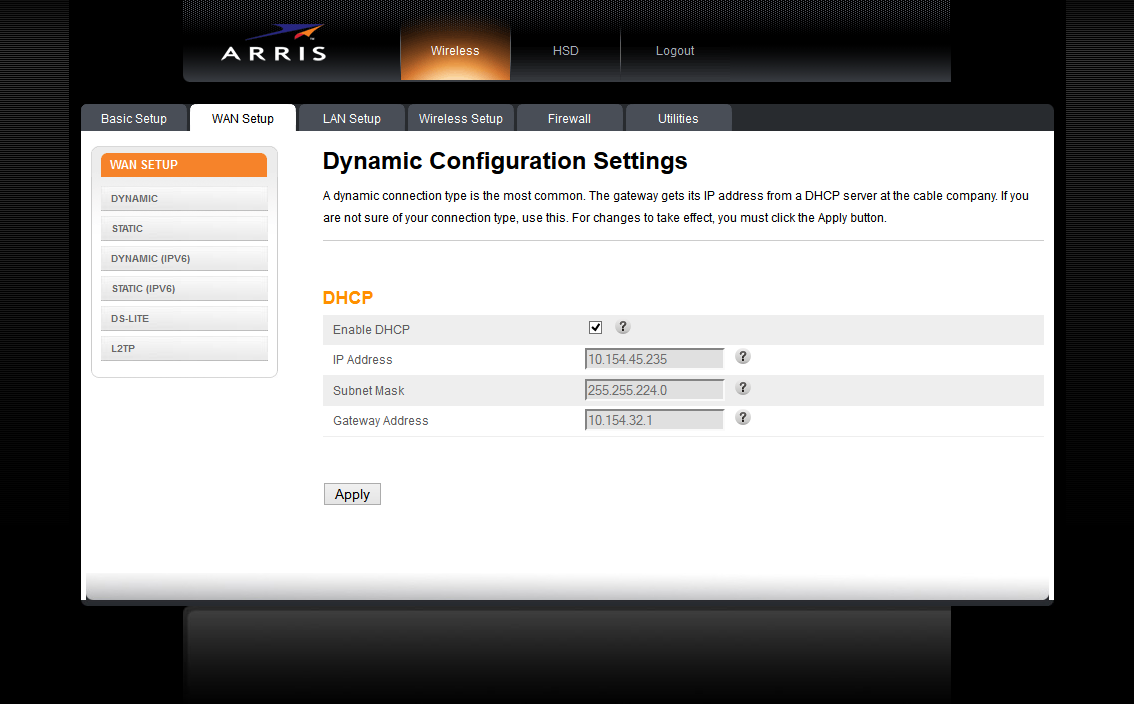Open the Utilities tab

[x=678, y=119]
